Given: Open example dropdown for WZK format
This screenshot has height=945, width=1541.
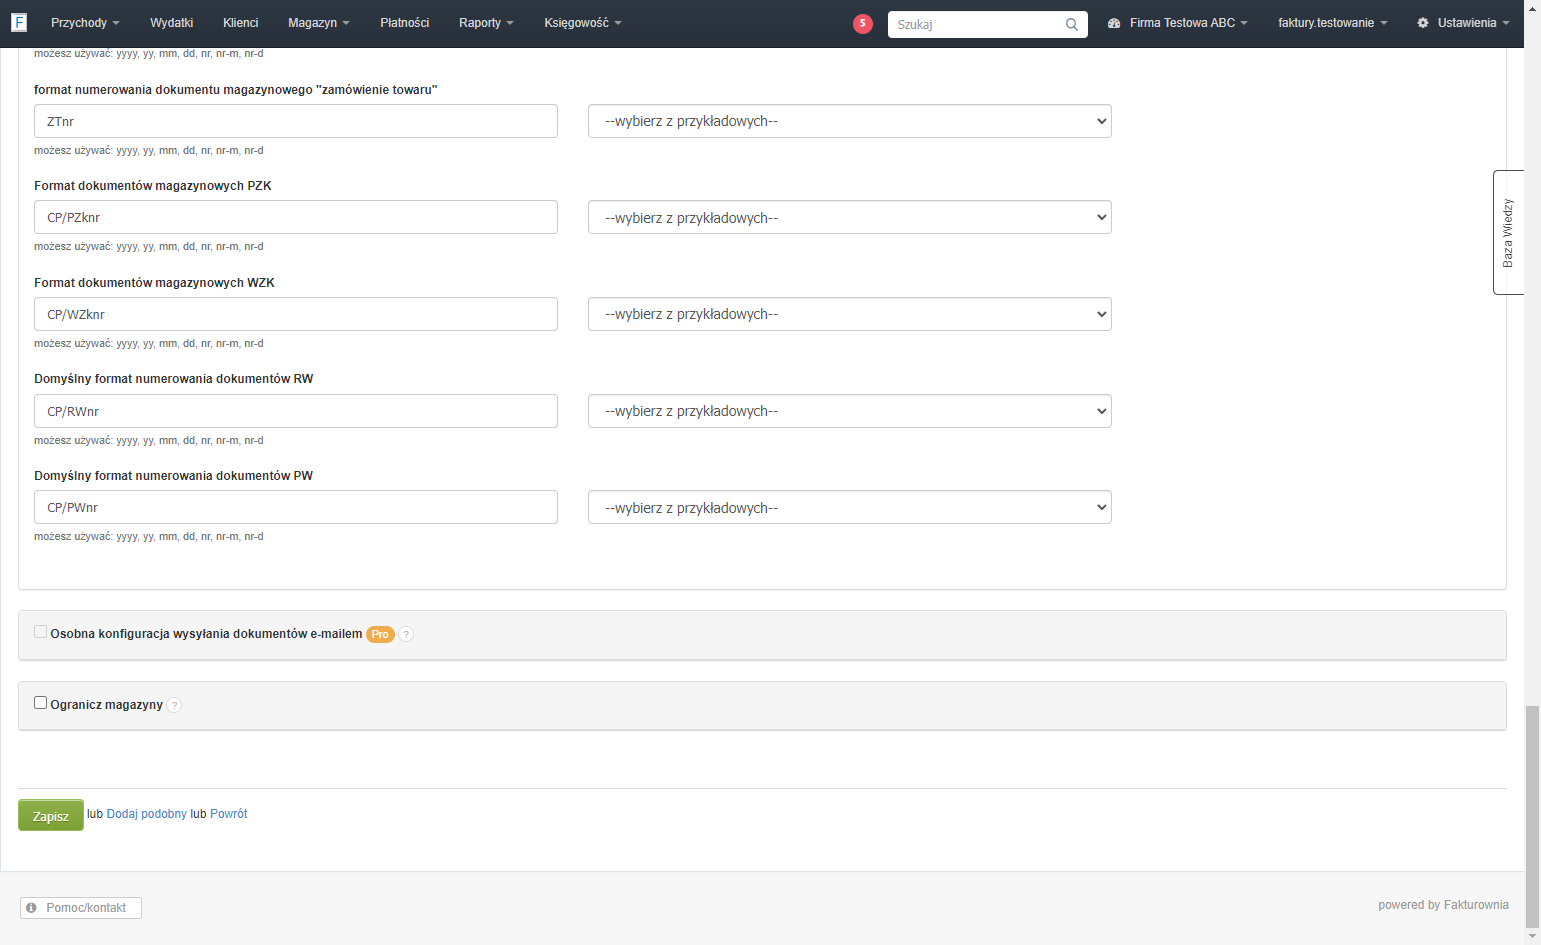Looking at the screenshot, I should [850, 314].
